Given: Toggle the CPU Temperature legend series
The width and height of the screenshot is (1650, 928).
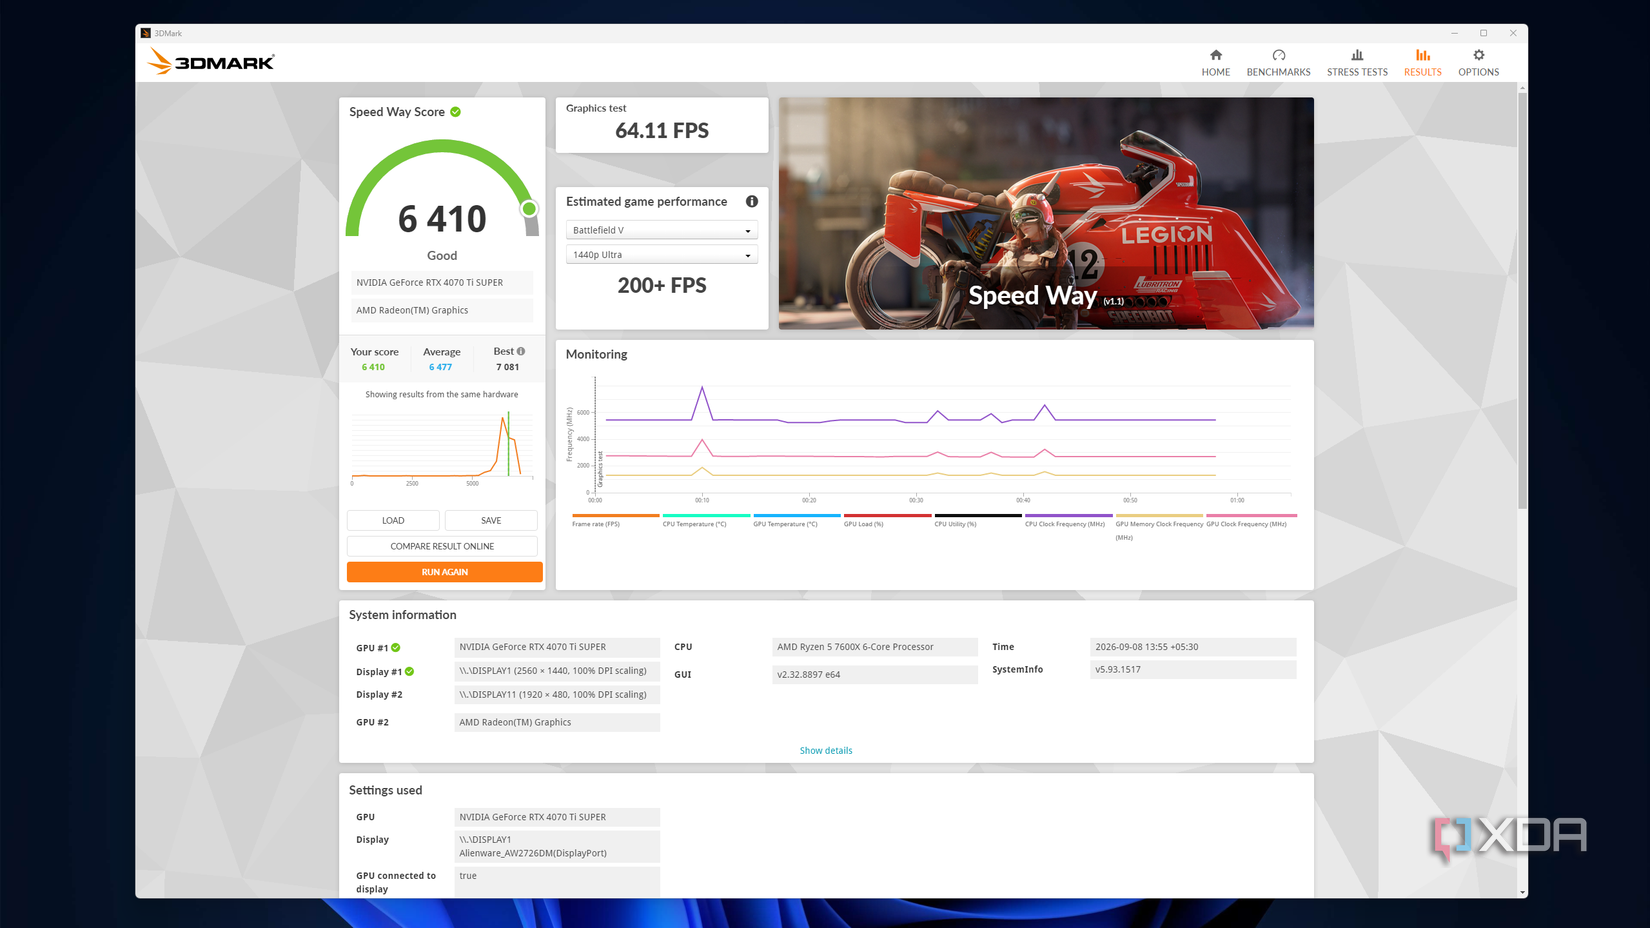Looking at the screenshot, I should tap(706, 520).
